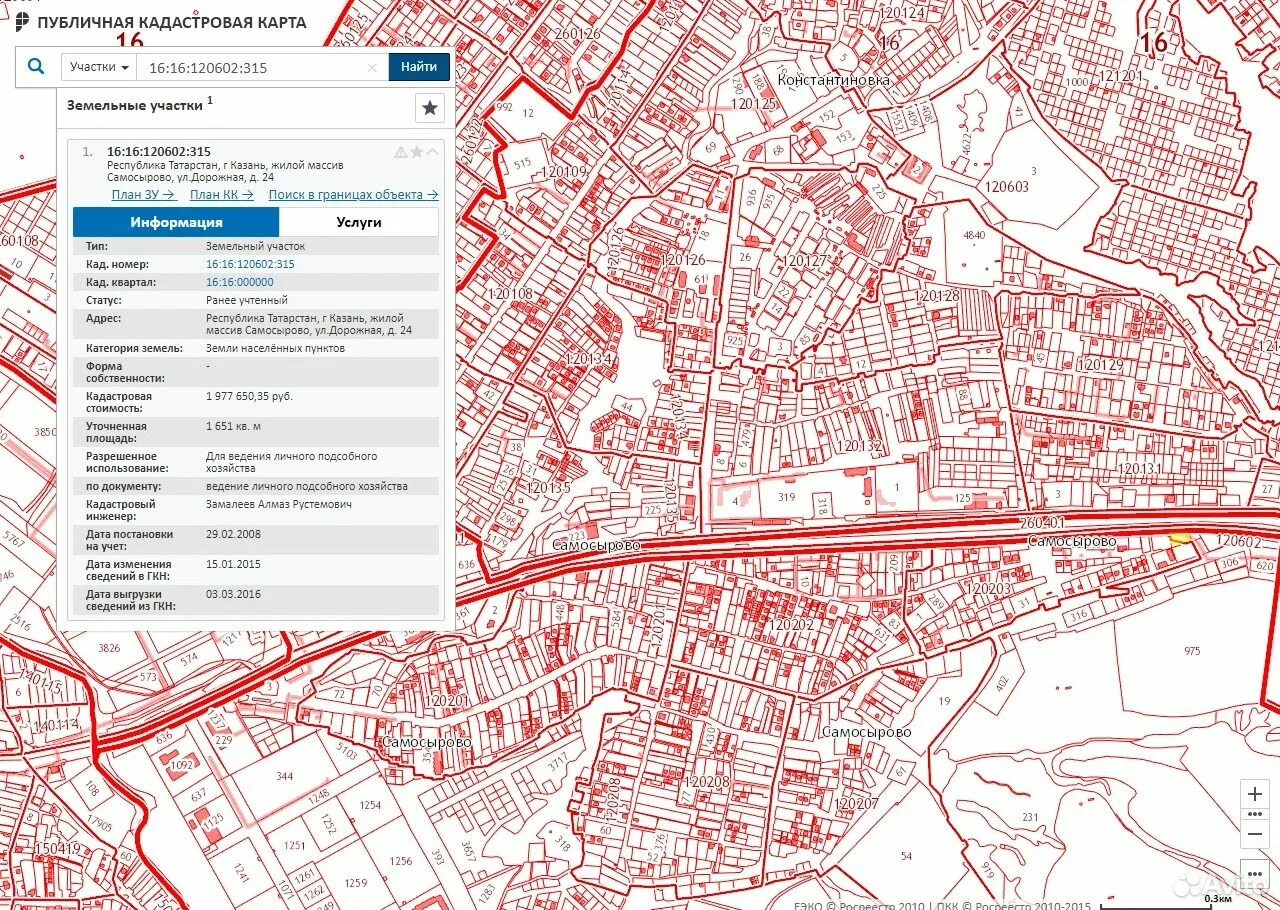Click the ПУБЛИЧНАЯ КАДАСТРОВАЯ КАРТА title
The width and height of the screenshot is (1280, 910).
coord(171,22)
